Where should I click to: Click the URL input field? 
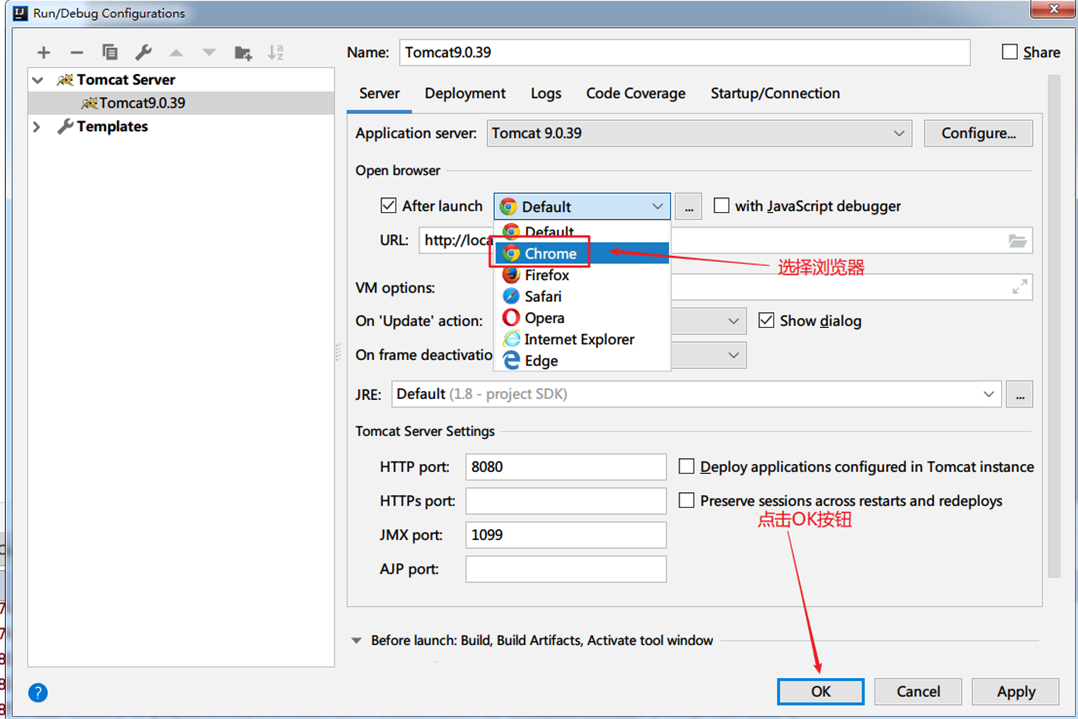(x=725, y=241)
